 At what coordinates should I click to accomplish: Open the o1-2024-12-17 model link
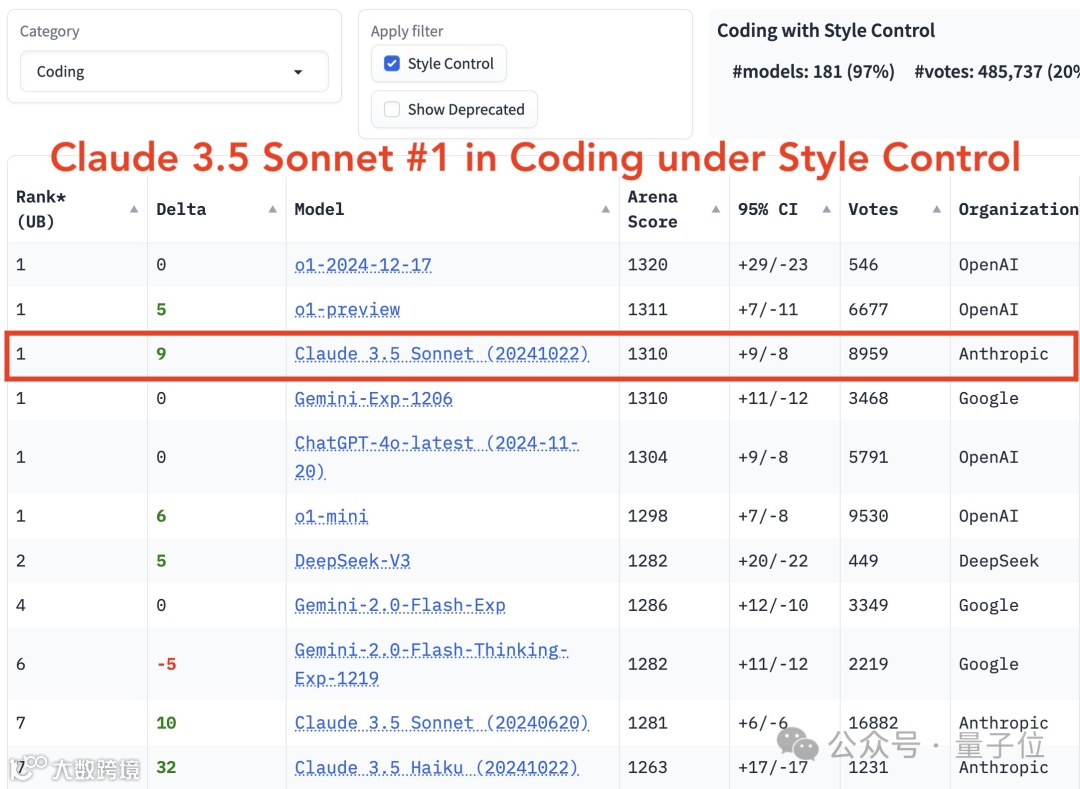point(363,265)
